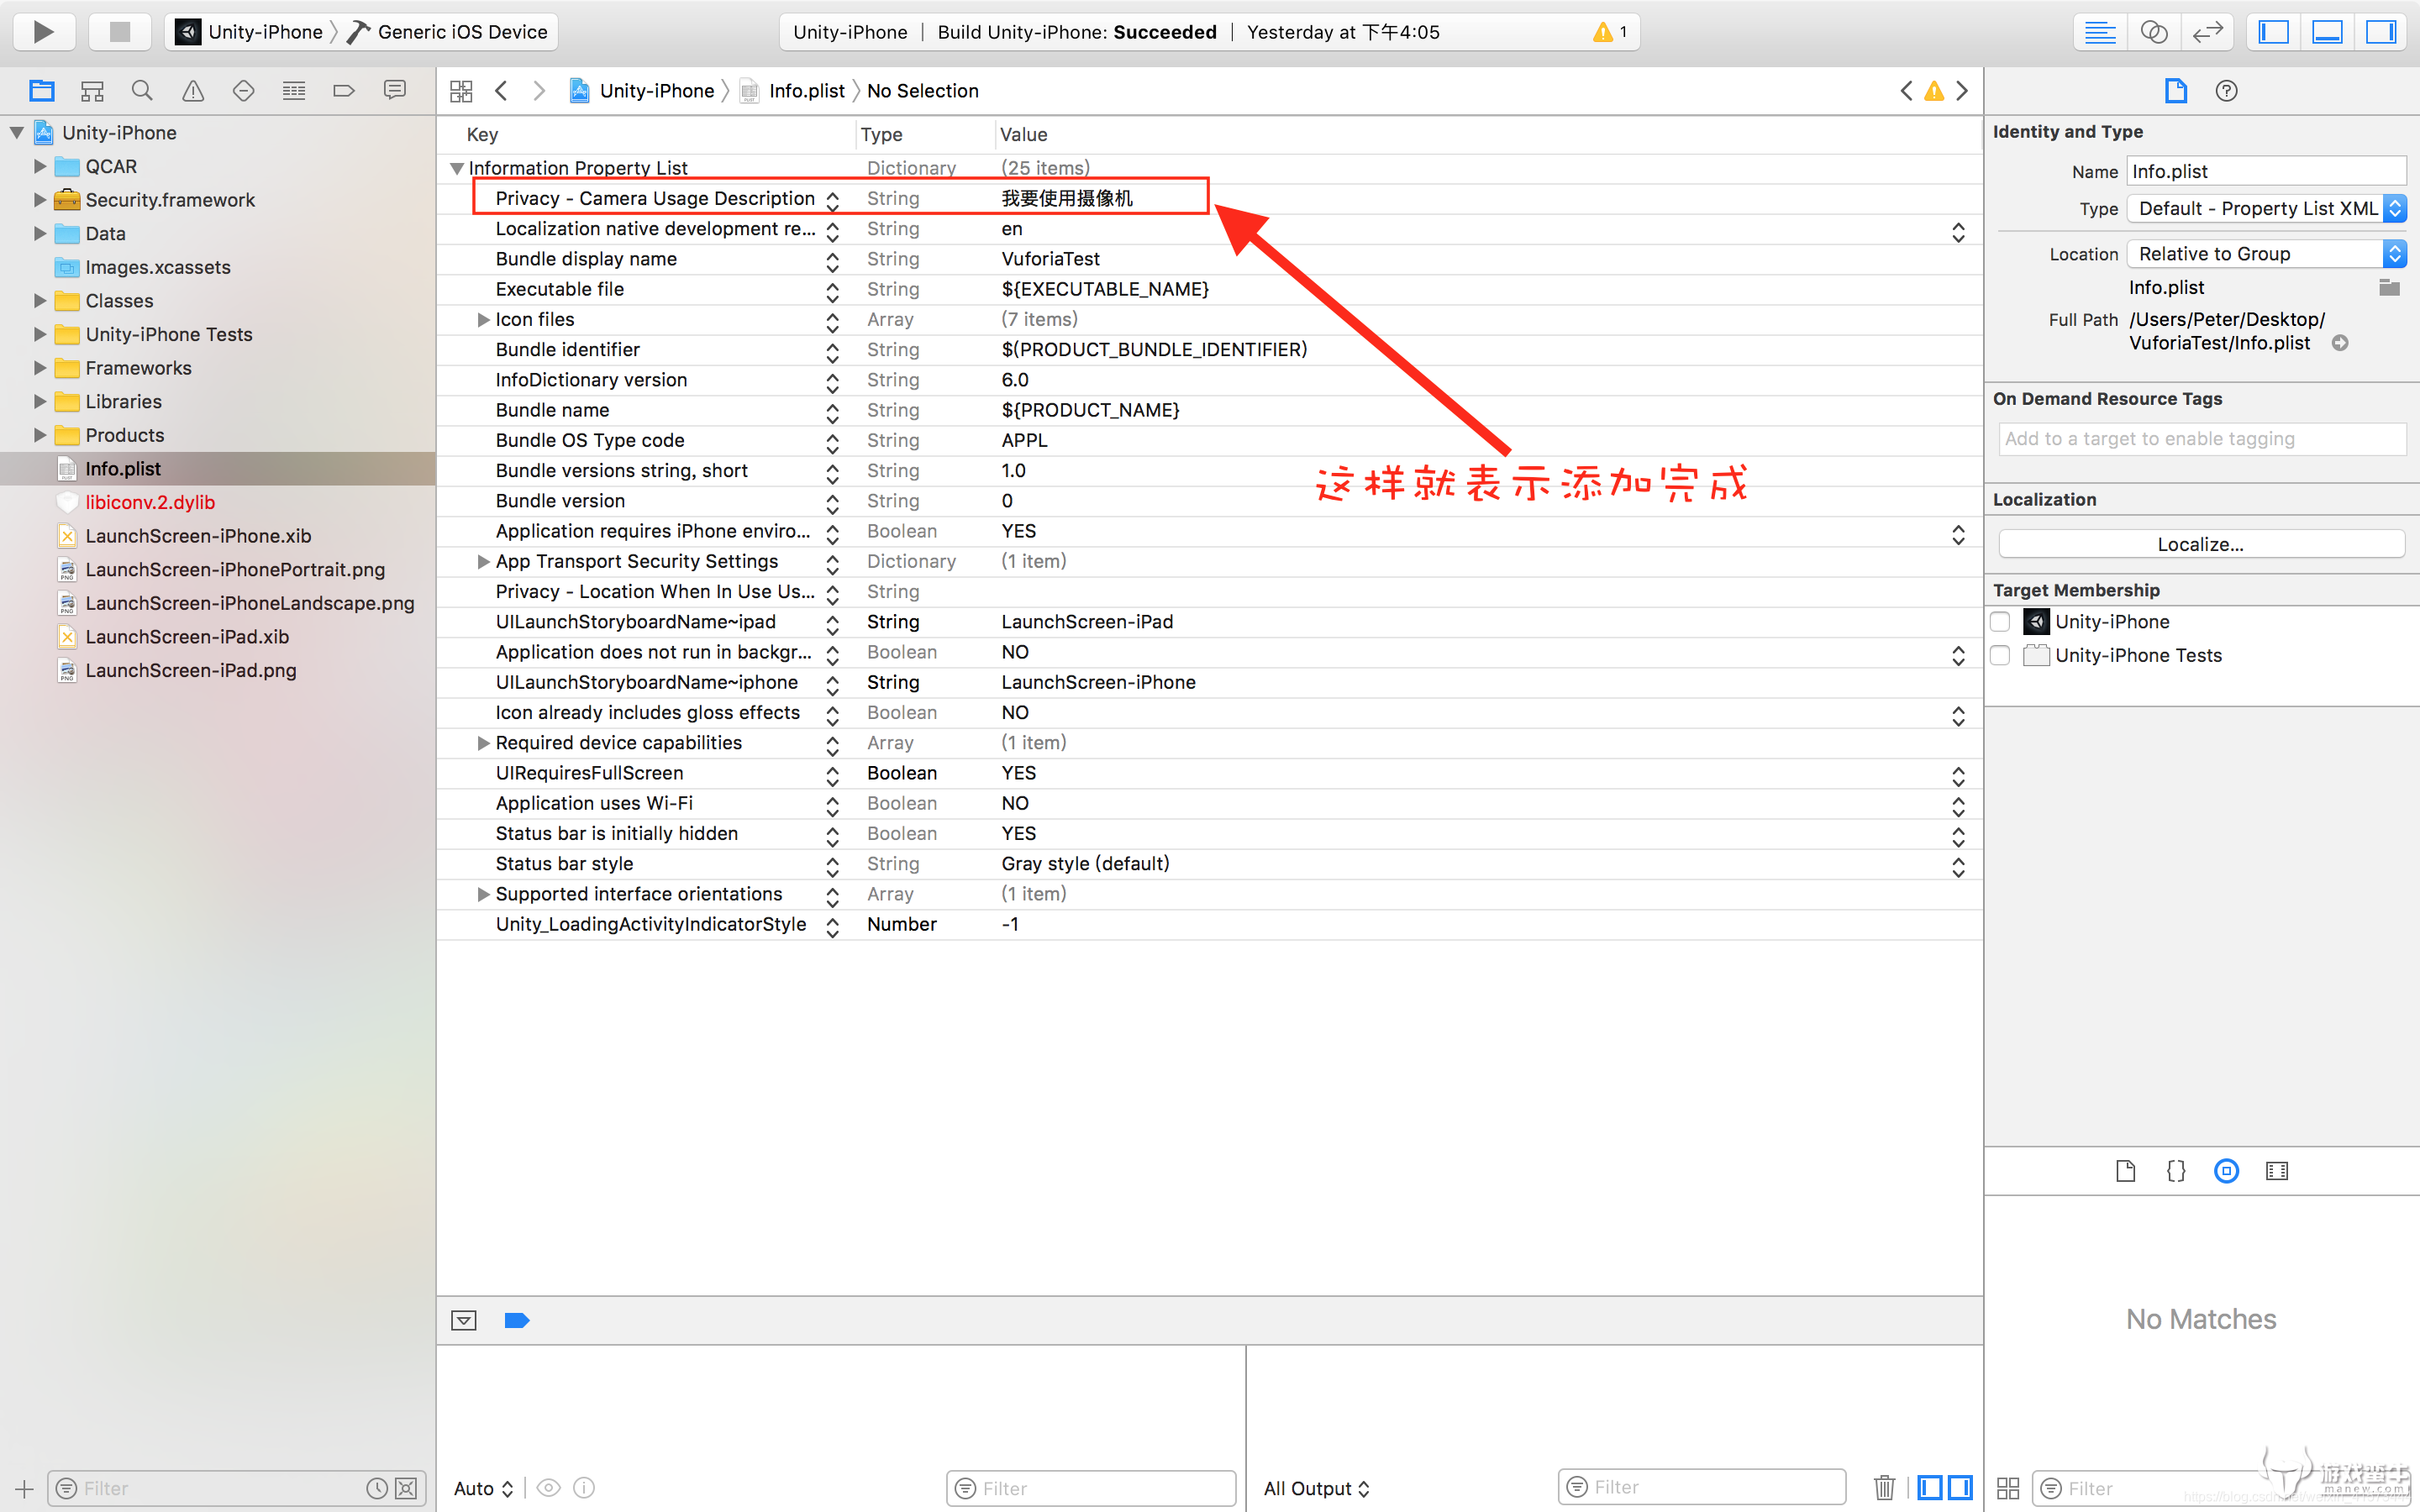Viewport: 2420px width, 1512px height.
Task: Show the Version editor
Action: pyautogui.click(x=2207, y=32)
